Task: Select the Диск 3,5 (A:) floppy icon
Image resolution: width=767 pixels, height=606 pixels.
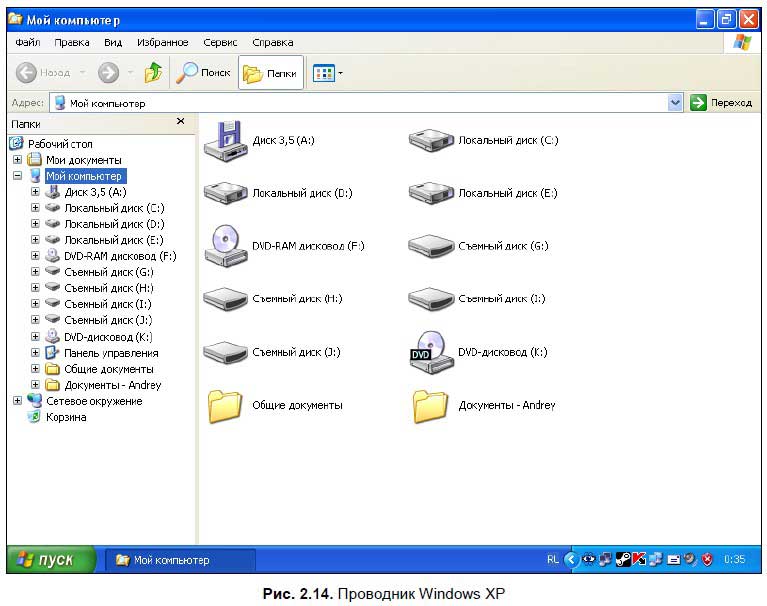Action: [x=226, y=141]
